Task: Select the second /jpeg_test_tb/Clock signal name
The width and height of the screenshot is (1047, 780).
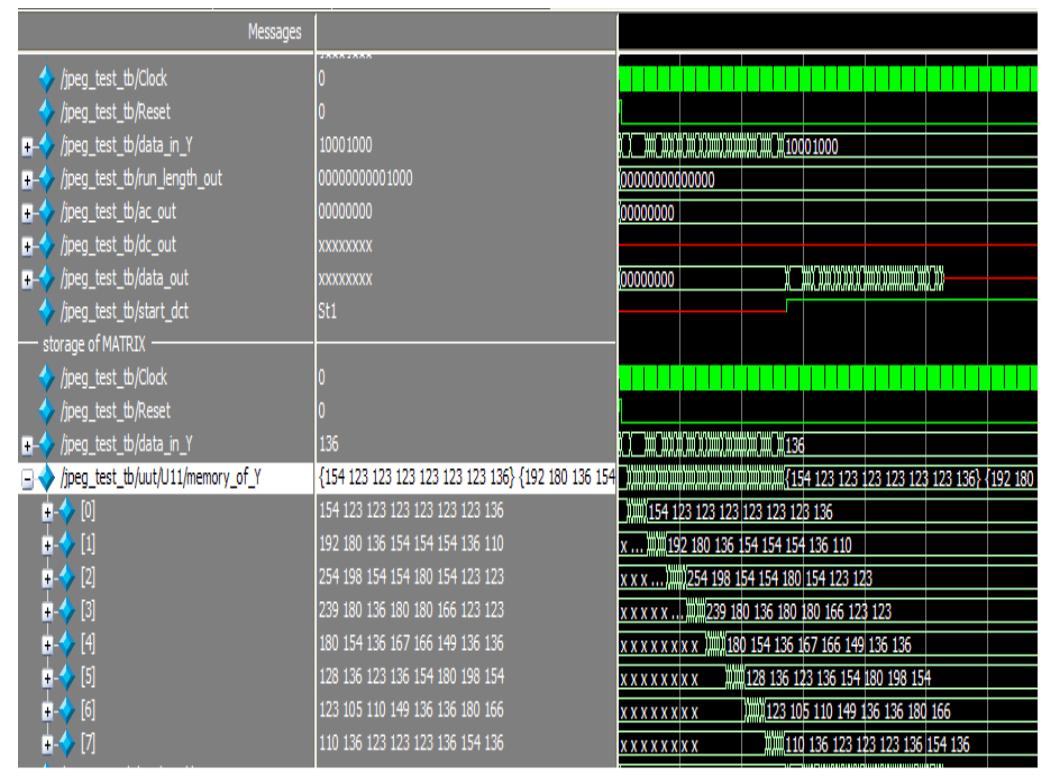Action: (x=114, y=378)
